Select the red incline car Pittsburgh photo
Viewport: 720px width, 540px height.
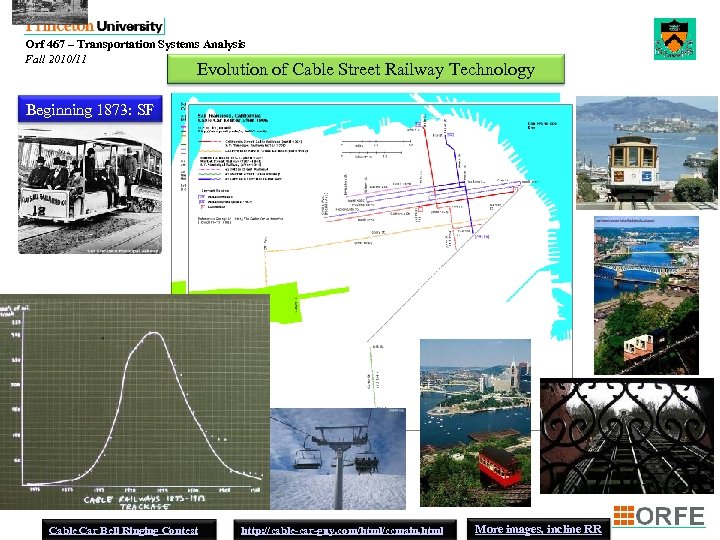(x=475, y=423)
